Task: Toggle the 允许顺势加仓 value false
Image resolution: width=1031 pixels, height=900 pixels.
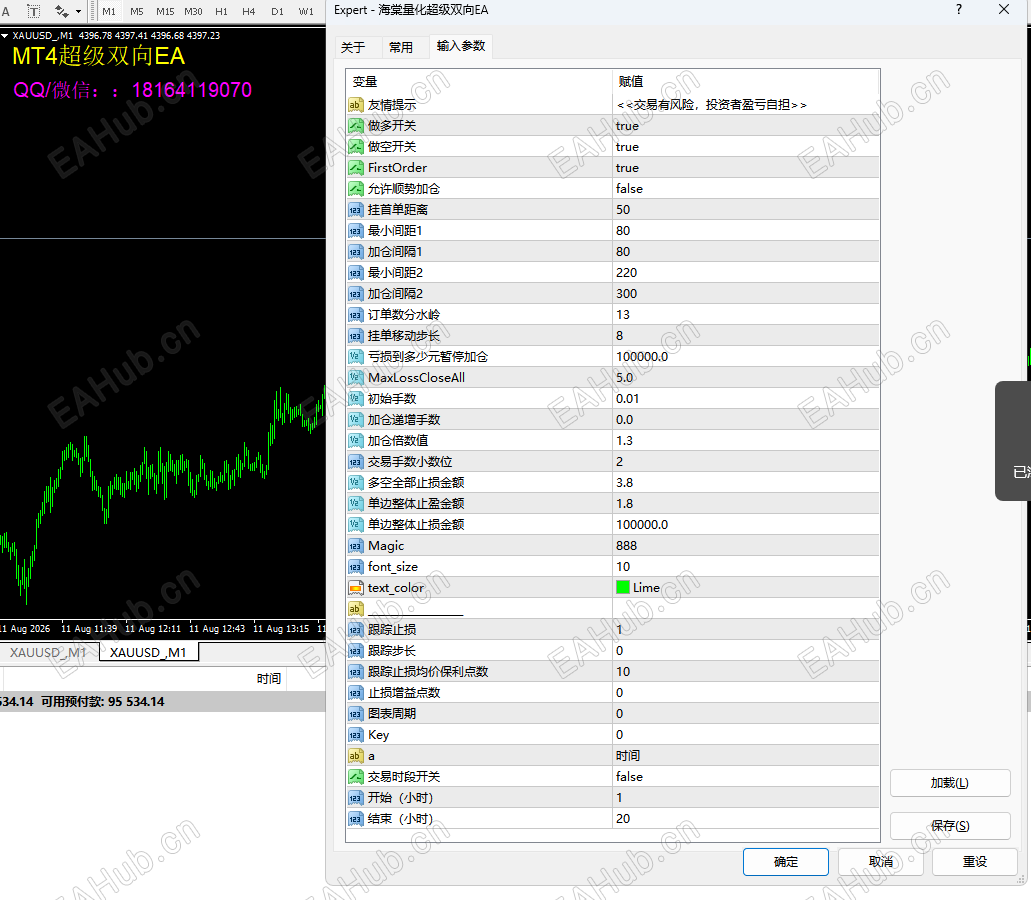Action: coord(746,189)
